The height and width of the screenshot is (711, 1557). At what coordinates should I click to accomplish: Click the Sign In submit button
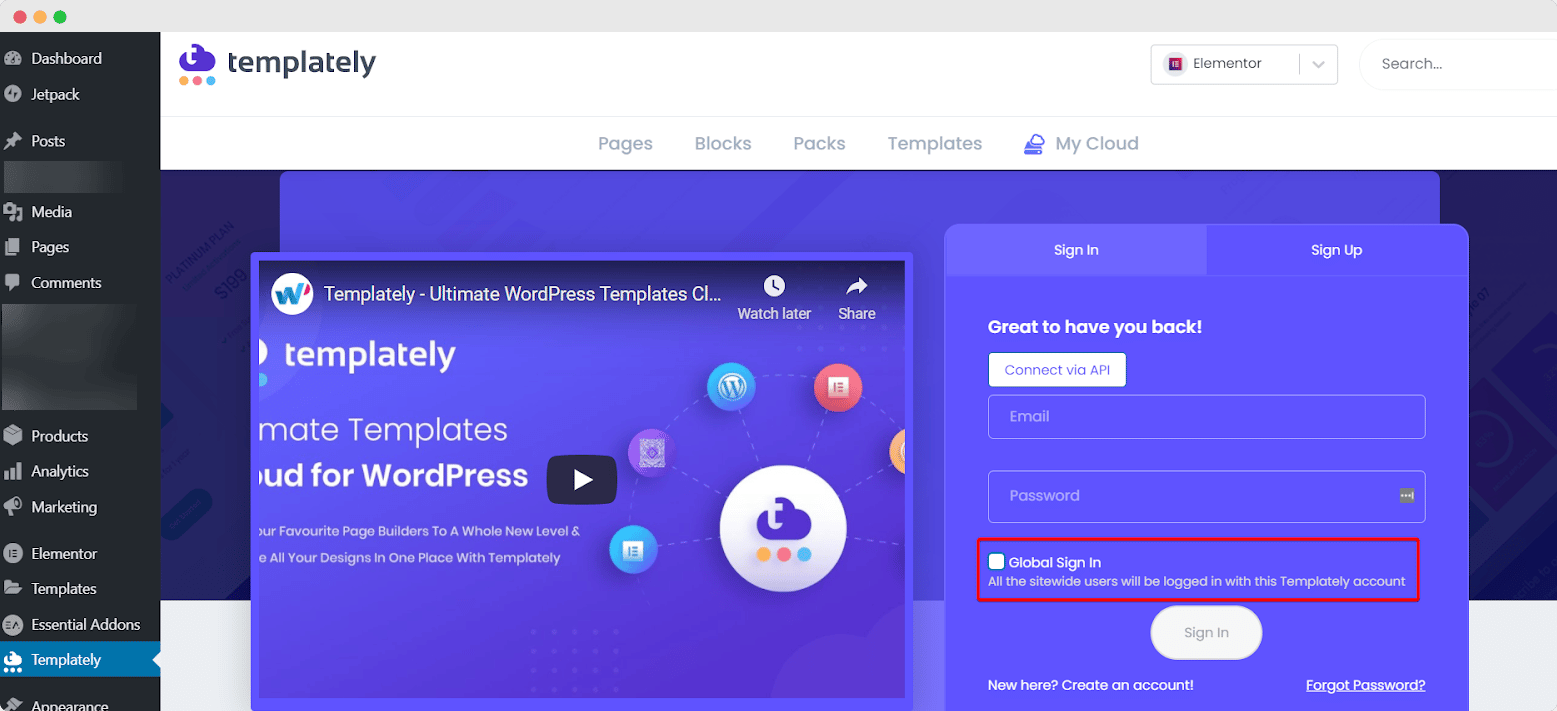[x=1206, y=633]
